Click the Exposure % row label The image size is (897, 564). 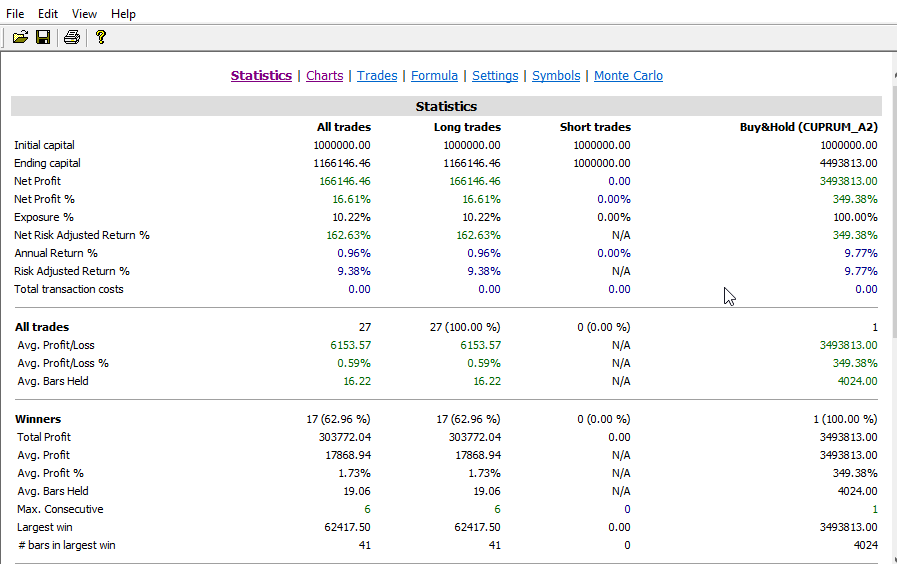point(44,217)
